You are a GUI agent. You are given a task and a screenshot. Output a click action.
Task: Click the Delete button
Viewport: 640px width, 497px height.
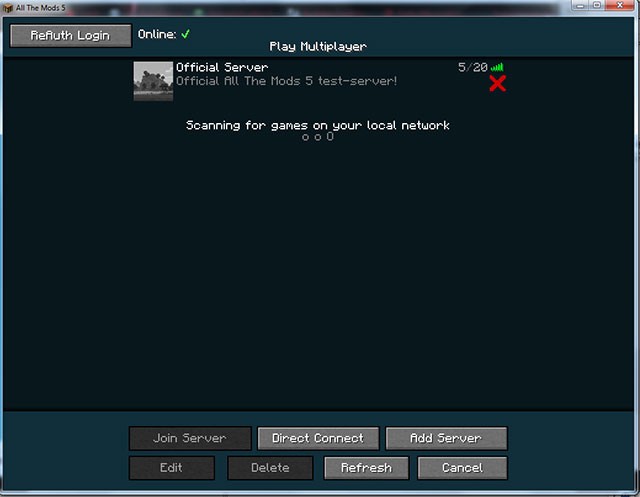(x=270, y=468)
